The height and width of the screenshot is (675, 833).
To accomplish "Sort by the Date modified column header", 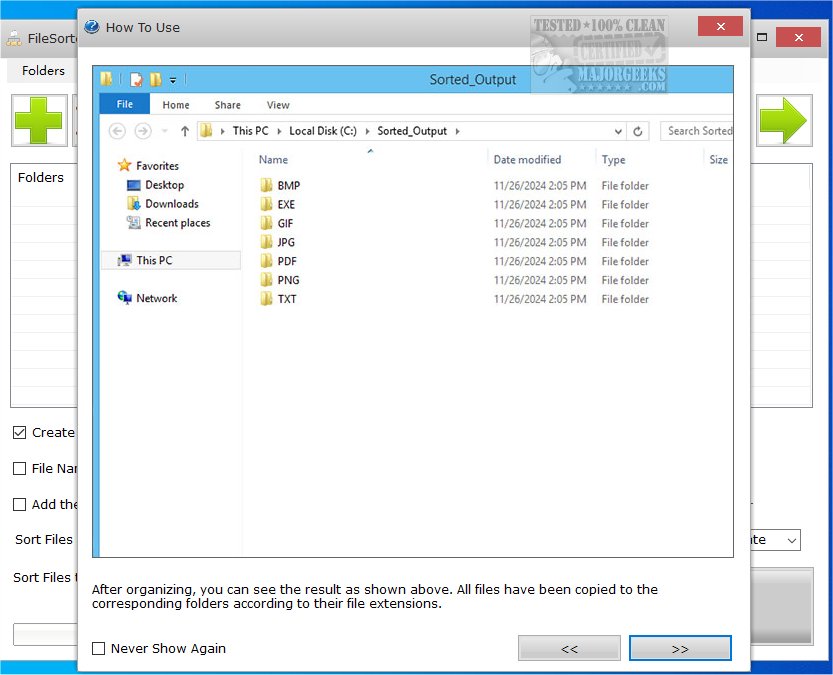I will pyautogui.click(x=527, y=159).
